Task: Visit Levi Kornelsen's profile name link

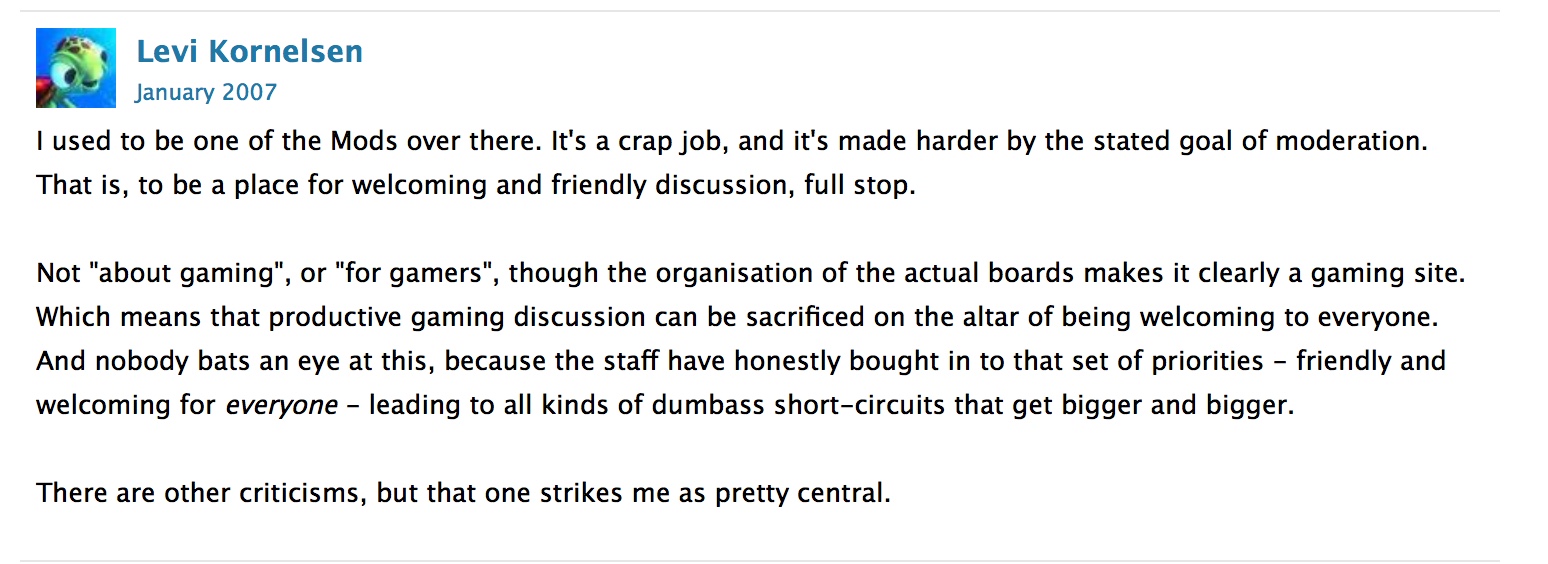Action: tap(249, 51)
